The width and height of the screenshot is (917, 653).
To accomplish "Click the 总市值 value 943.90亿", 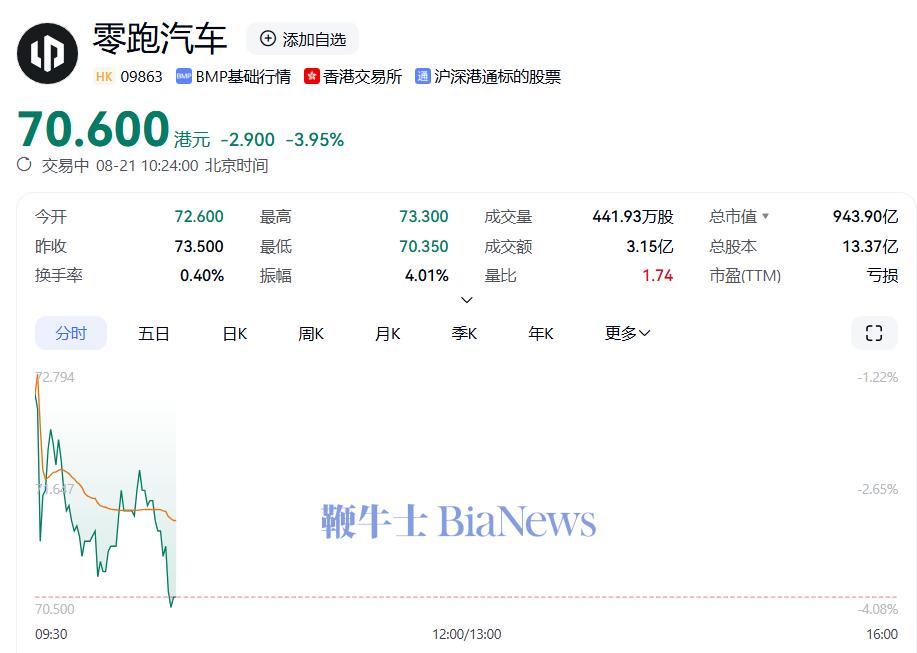I will point(866,216).
